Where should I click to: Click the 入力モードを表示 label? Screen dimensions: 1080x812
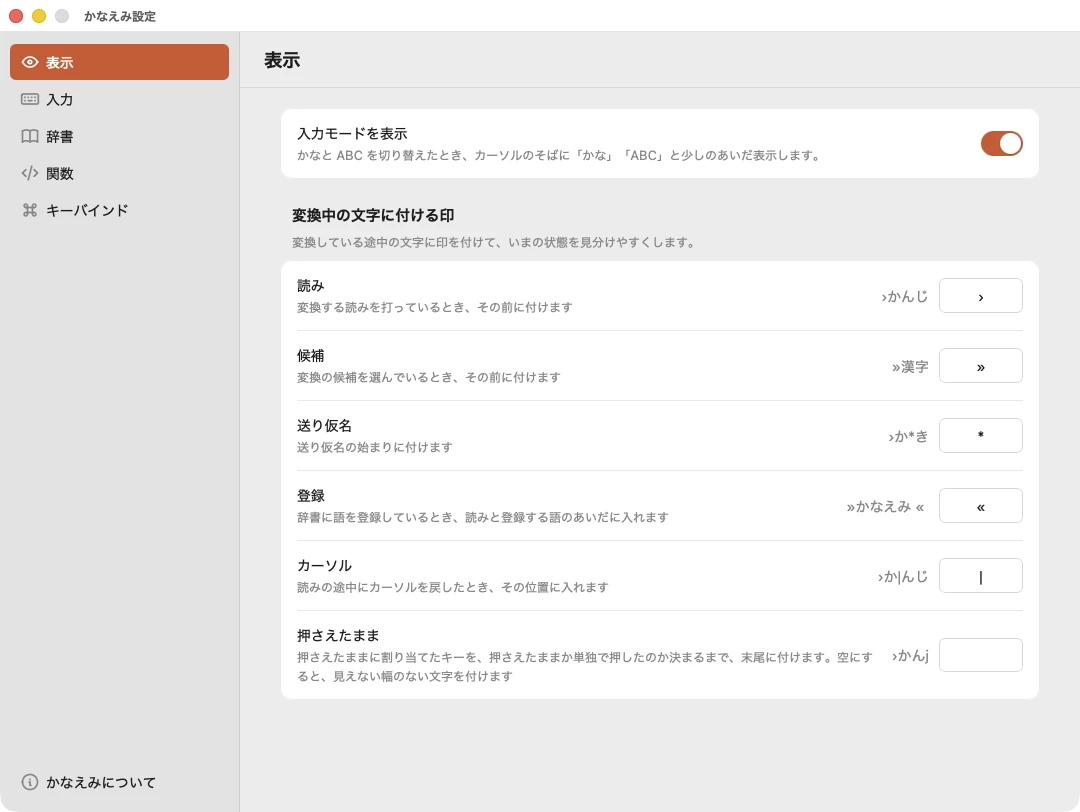click(352, 134)
